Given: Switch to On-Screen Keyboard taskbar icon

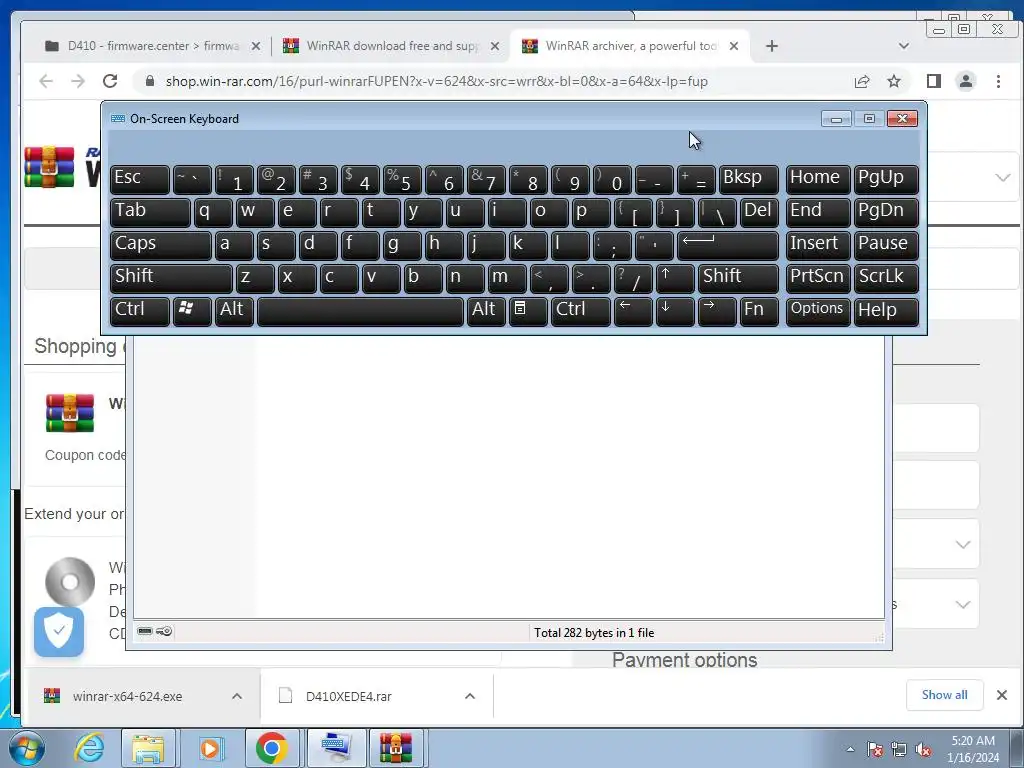Looking at the screenshot, I should click(x=336, y=748).
